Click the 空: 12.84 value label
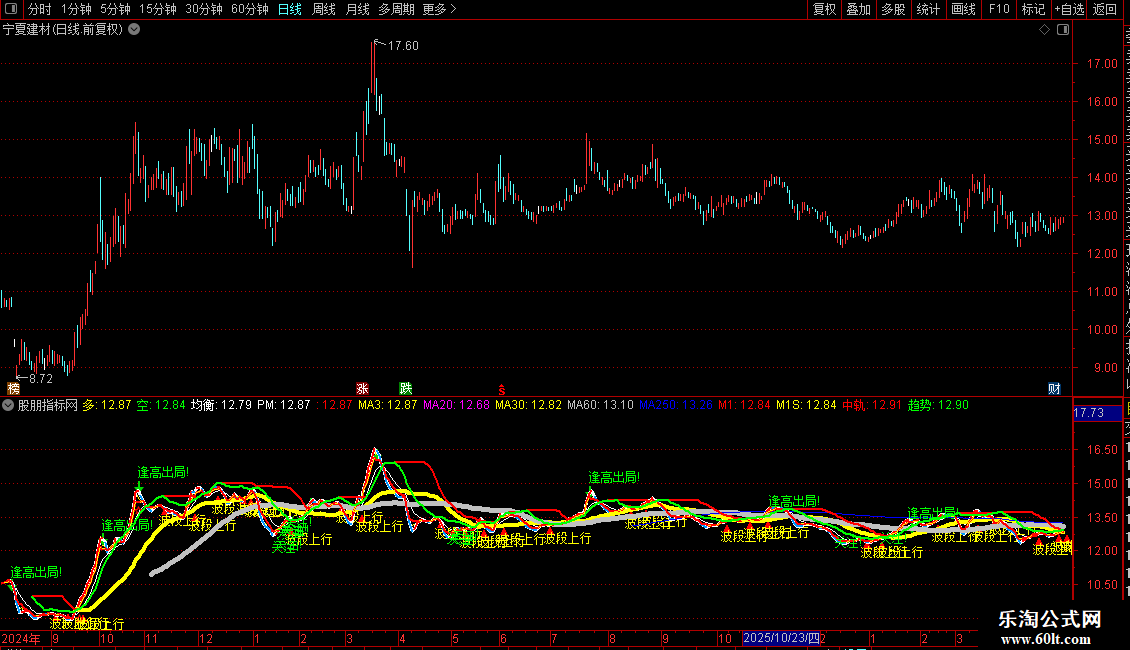Screen dimensions: 1130x650 [161, 405]
